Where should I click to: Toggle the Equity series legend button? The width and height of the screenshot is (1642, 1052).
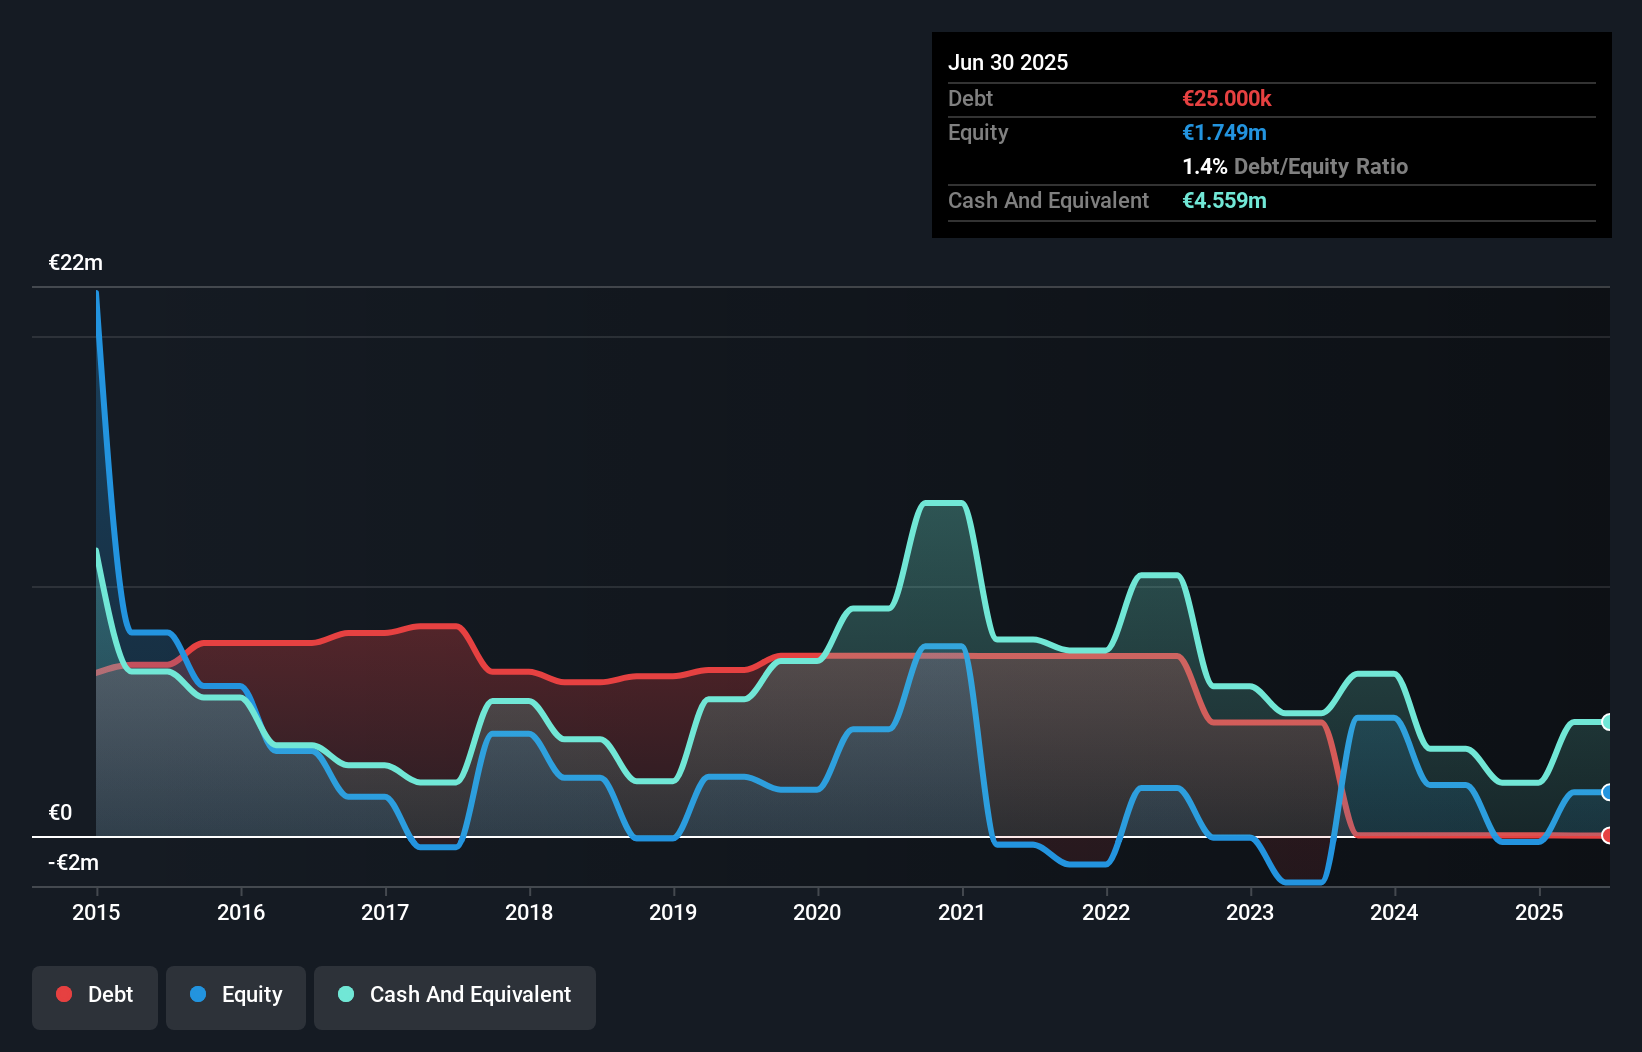tap(236, 996)
